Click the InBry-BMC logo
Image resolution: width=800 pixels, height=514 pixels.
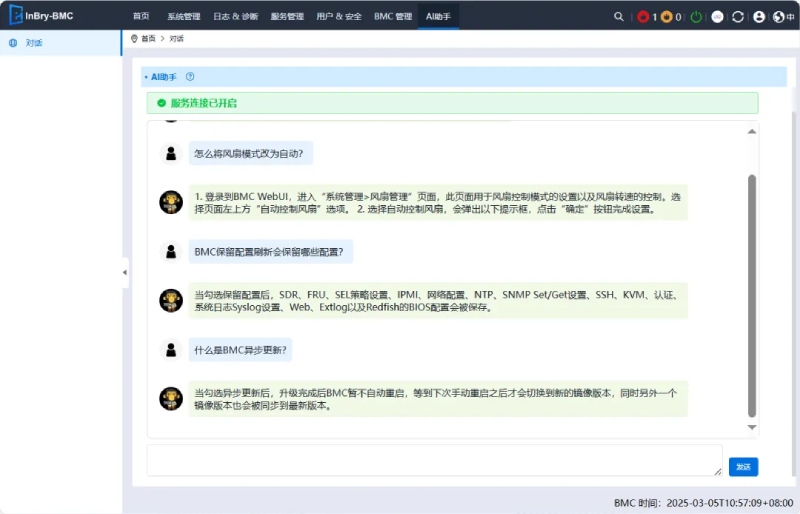pos(40,16)
